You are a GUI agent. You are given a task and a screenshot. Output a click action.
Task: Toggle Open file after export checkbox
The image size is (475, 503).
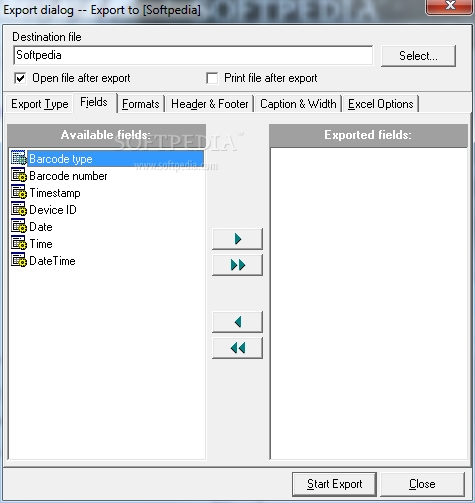coord(20,78)
